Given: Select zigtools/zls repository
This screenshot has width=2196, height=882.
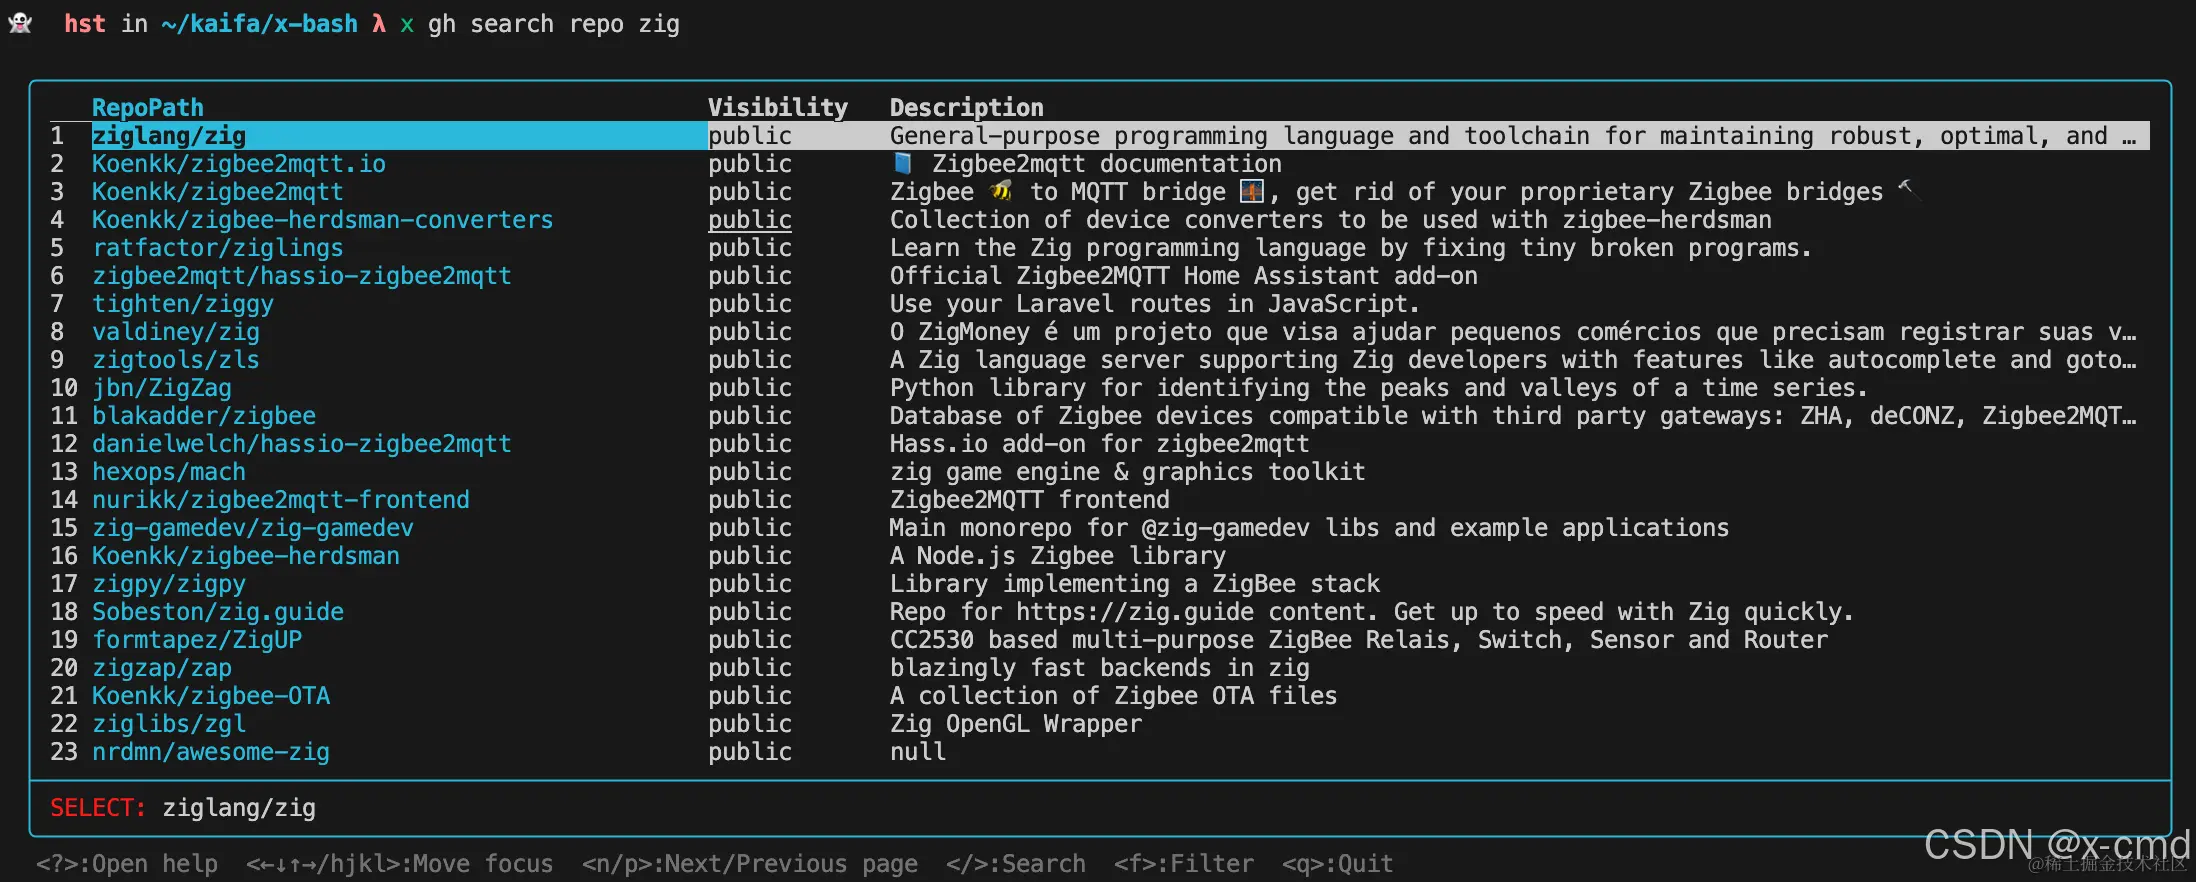Looking at the screenshot, I should point(176,360).
